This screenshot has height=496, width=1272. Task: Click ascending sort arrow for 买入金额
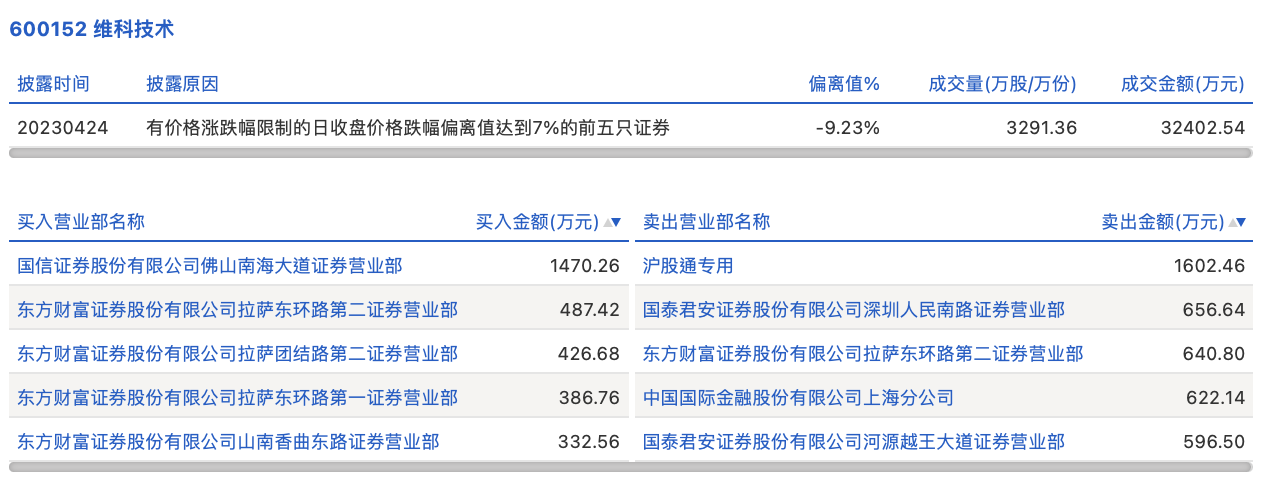click(606, 222)
